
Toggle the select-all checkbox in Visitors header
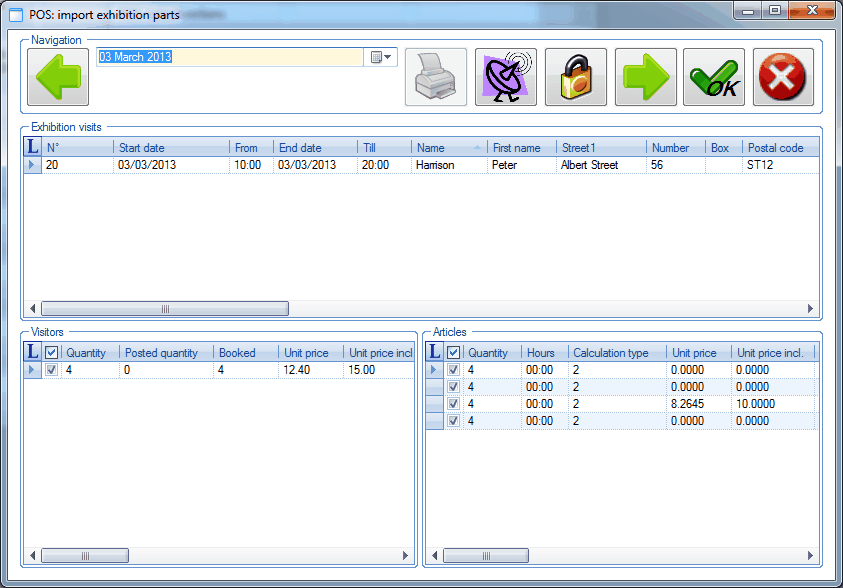pyautogui.click(x=51, y=353)
